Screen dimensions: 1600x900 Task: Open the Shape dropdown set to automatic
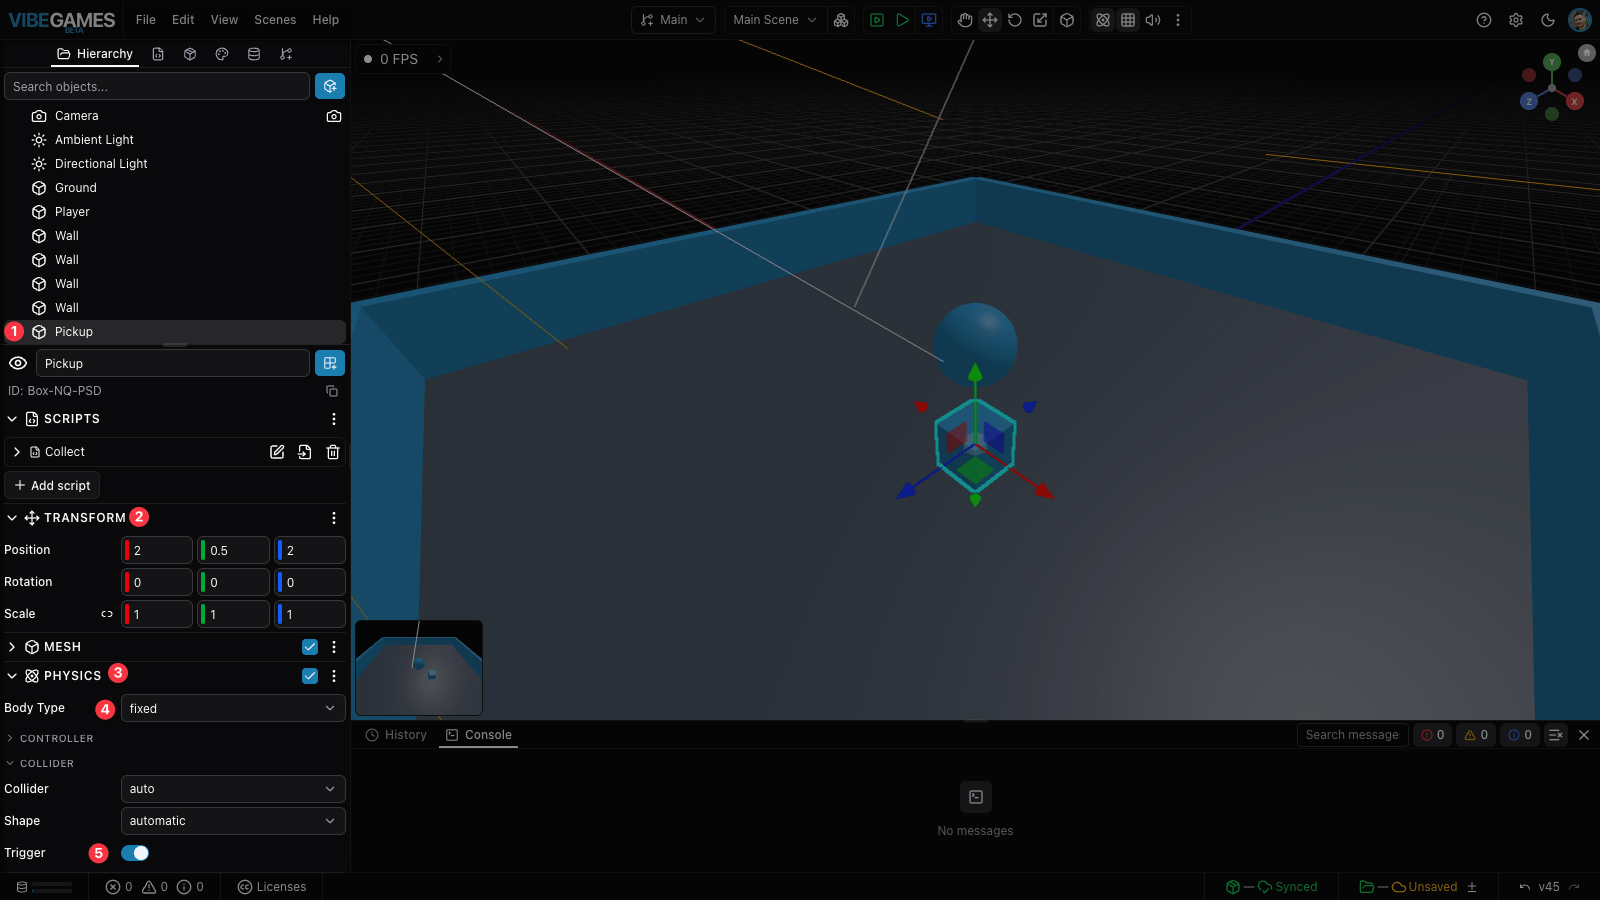pos(233,821)
